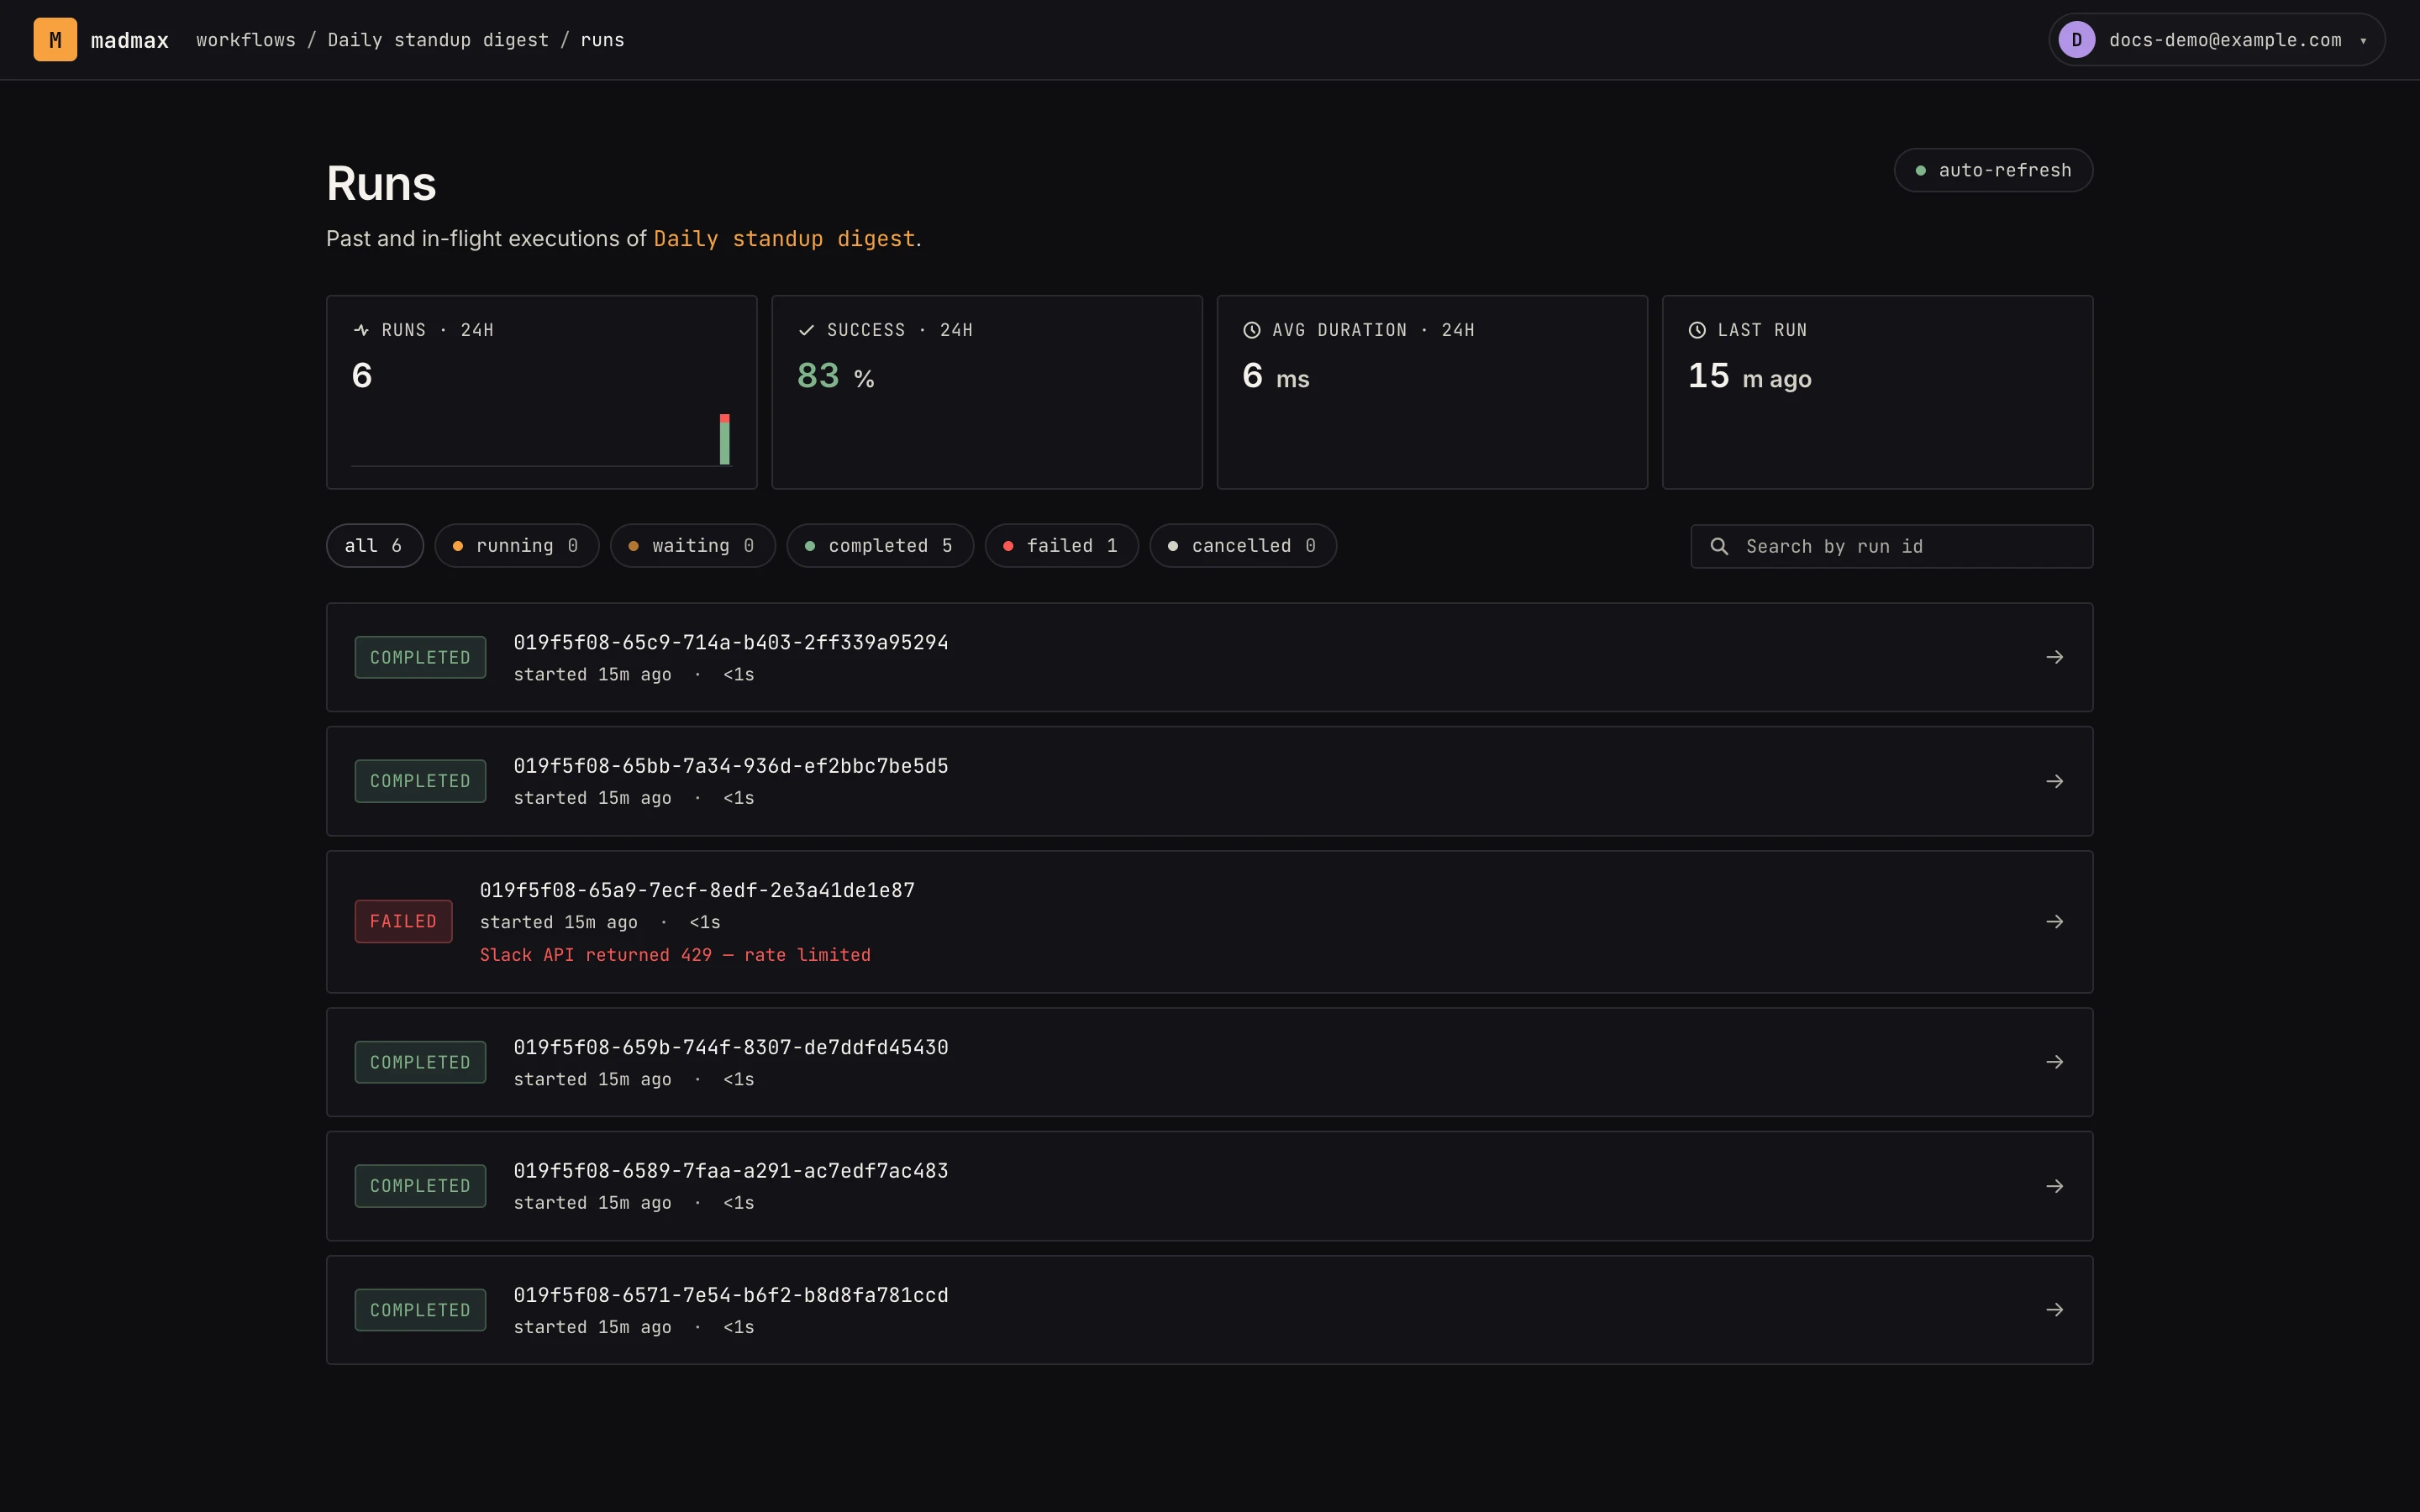Viewport: 2420px width, 1512px height.
Task: Filter by waiting runs
Action: (x=692, y=546)
